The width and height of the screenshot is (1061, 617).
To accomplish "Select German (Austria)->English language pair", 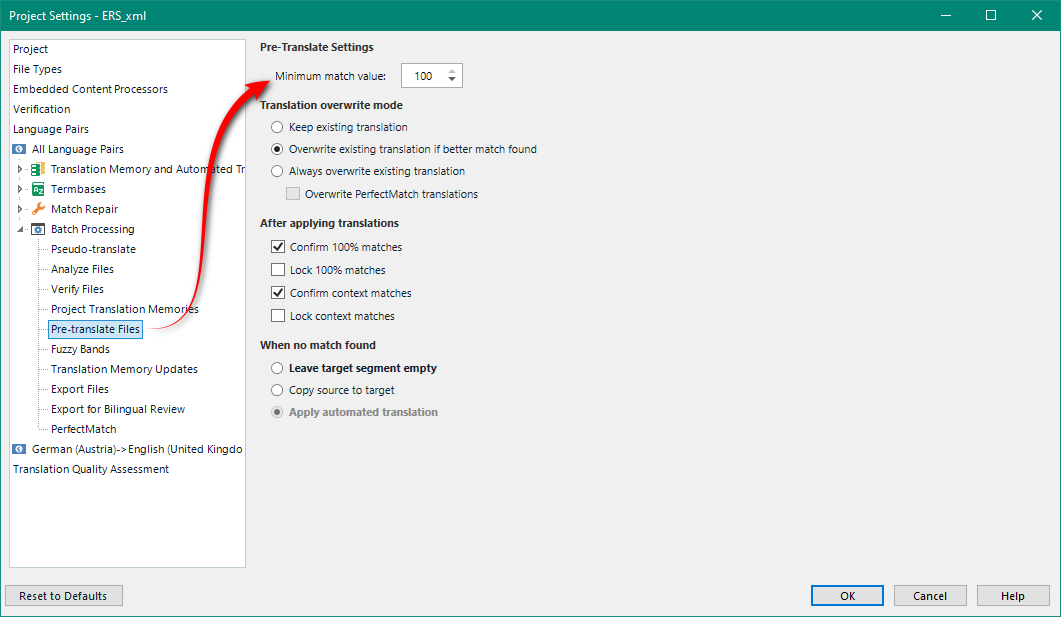I will 137,449.
